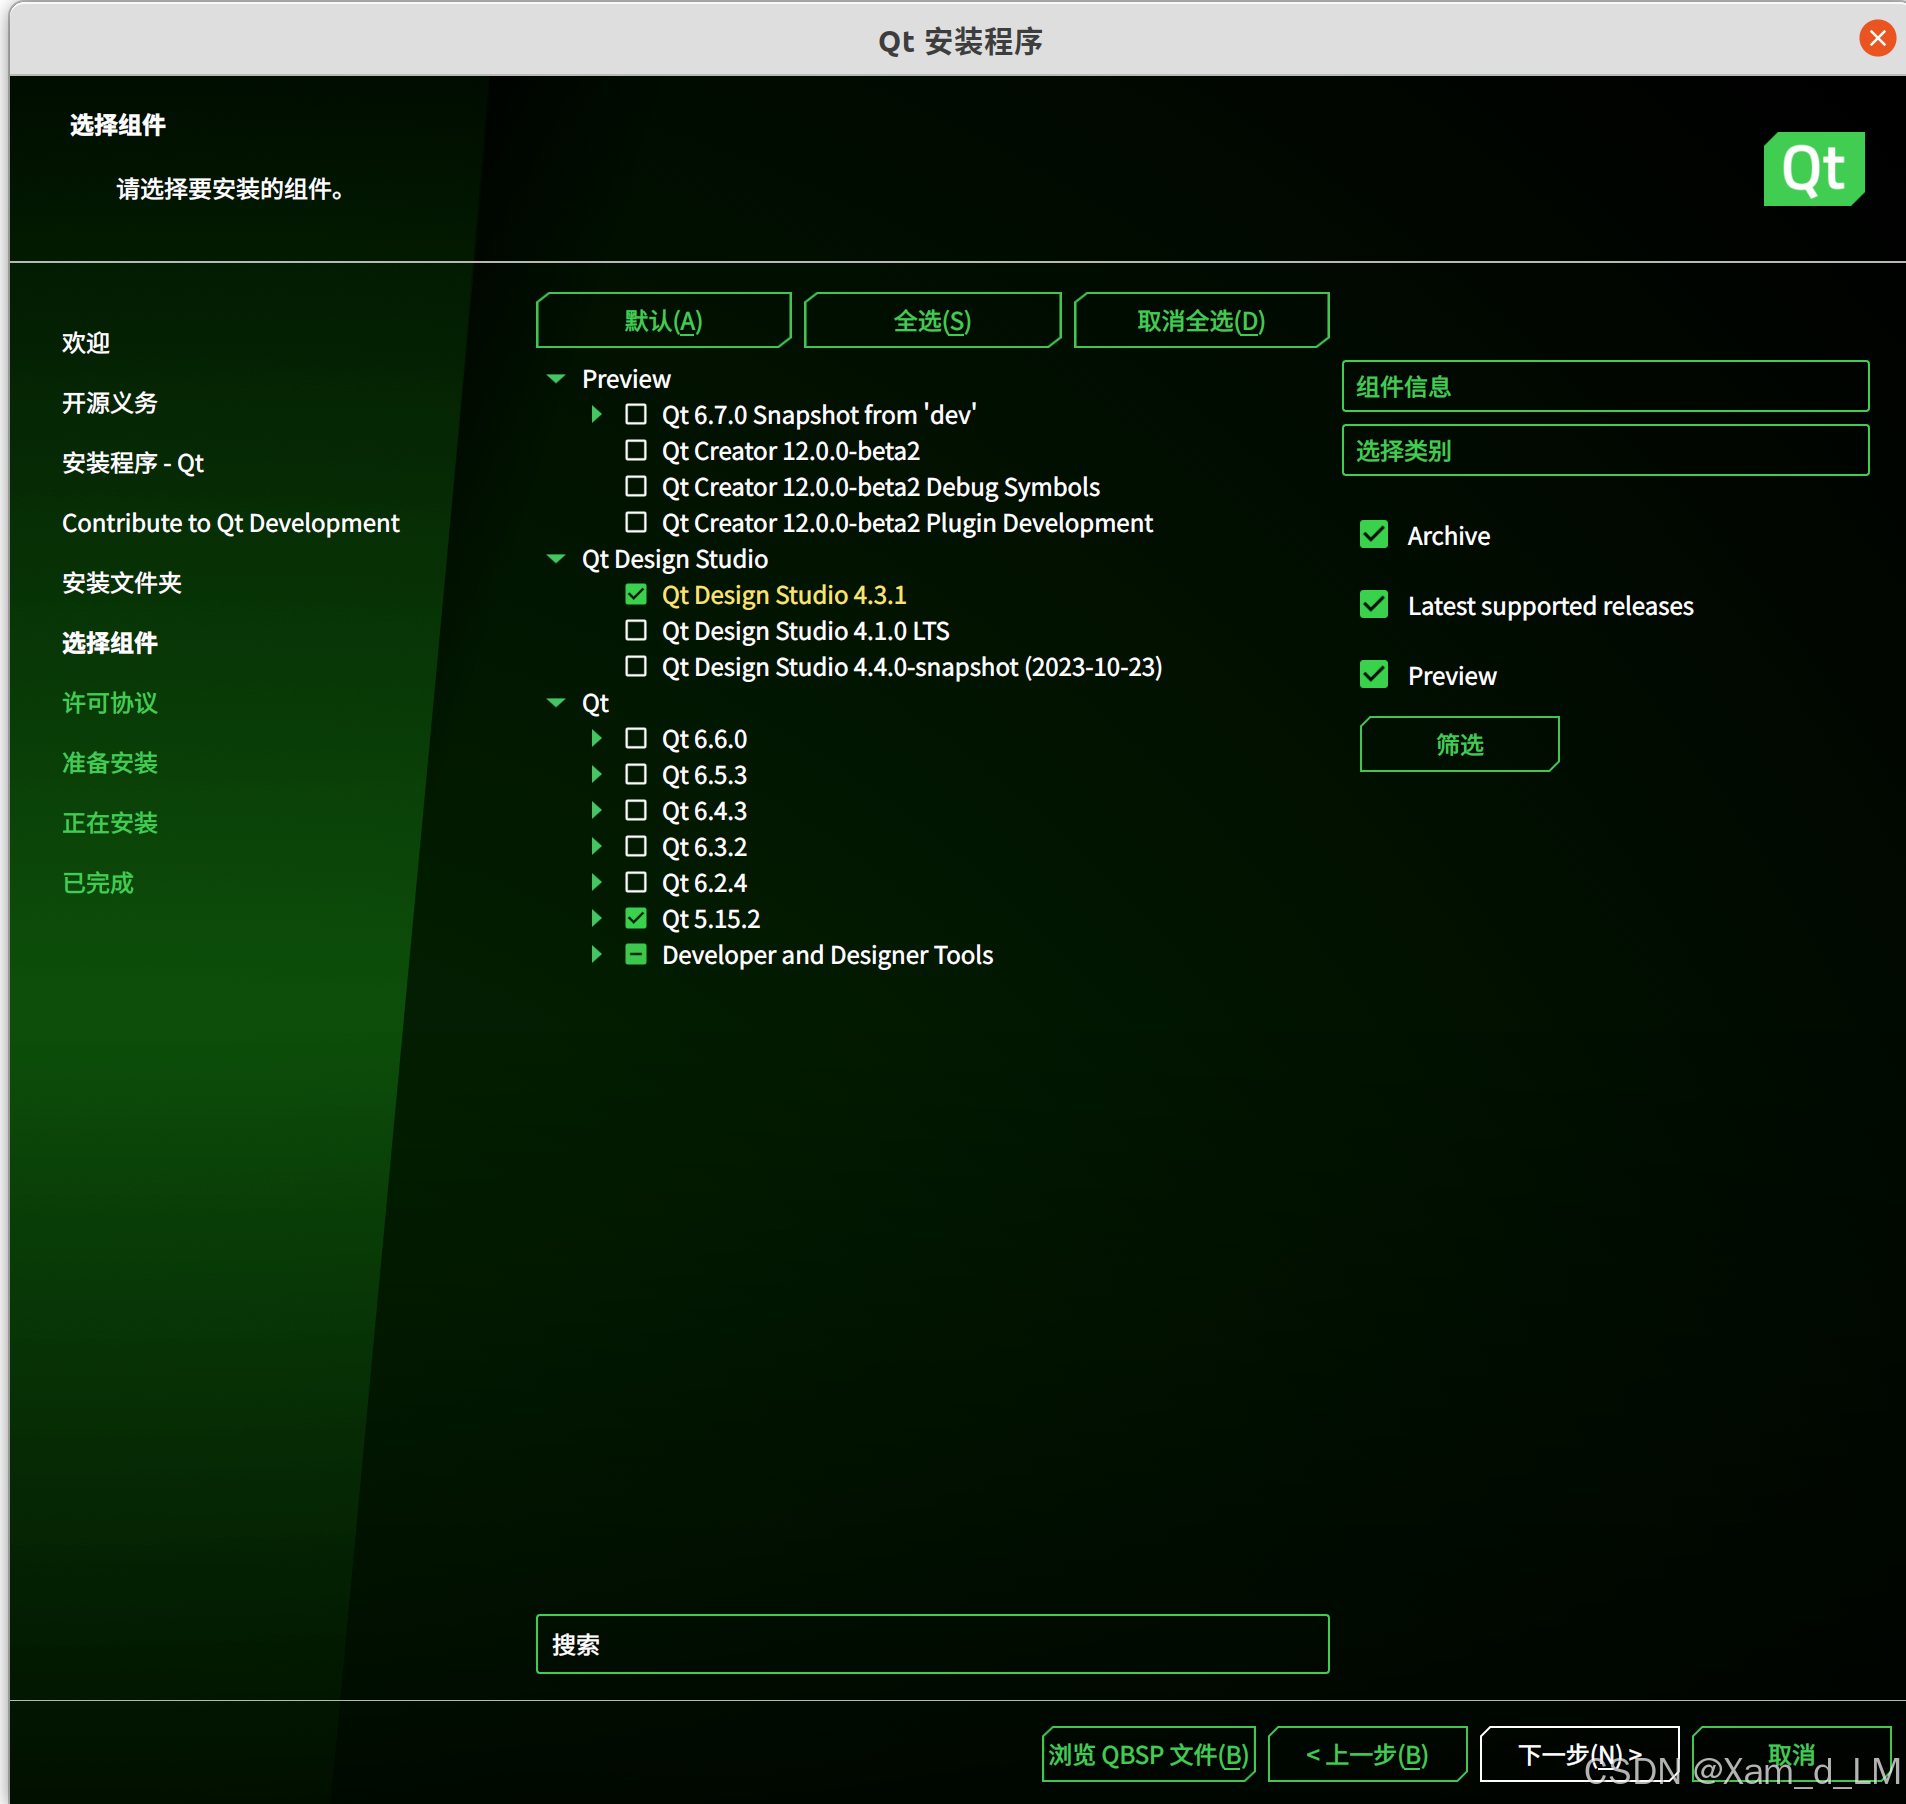This screenshot has height=1804, width=1906.
Task: Expand Qt 6.7.0 Snapshot node
Action: (596, 414)
